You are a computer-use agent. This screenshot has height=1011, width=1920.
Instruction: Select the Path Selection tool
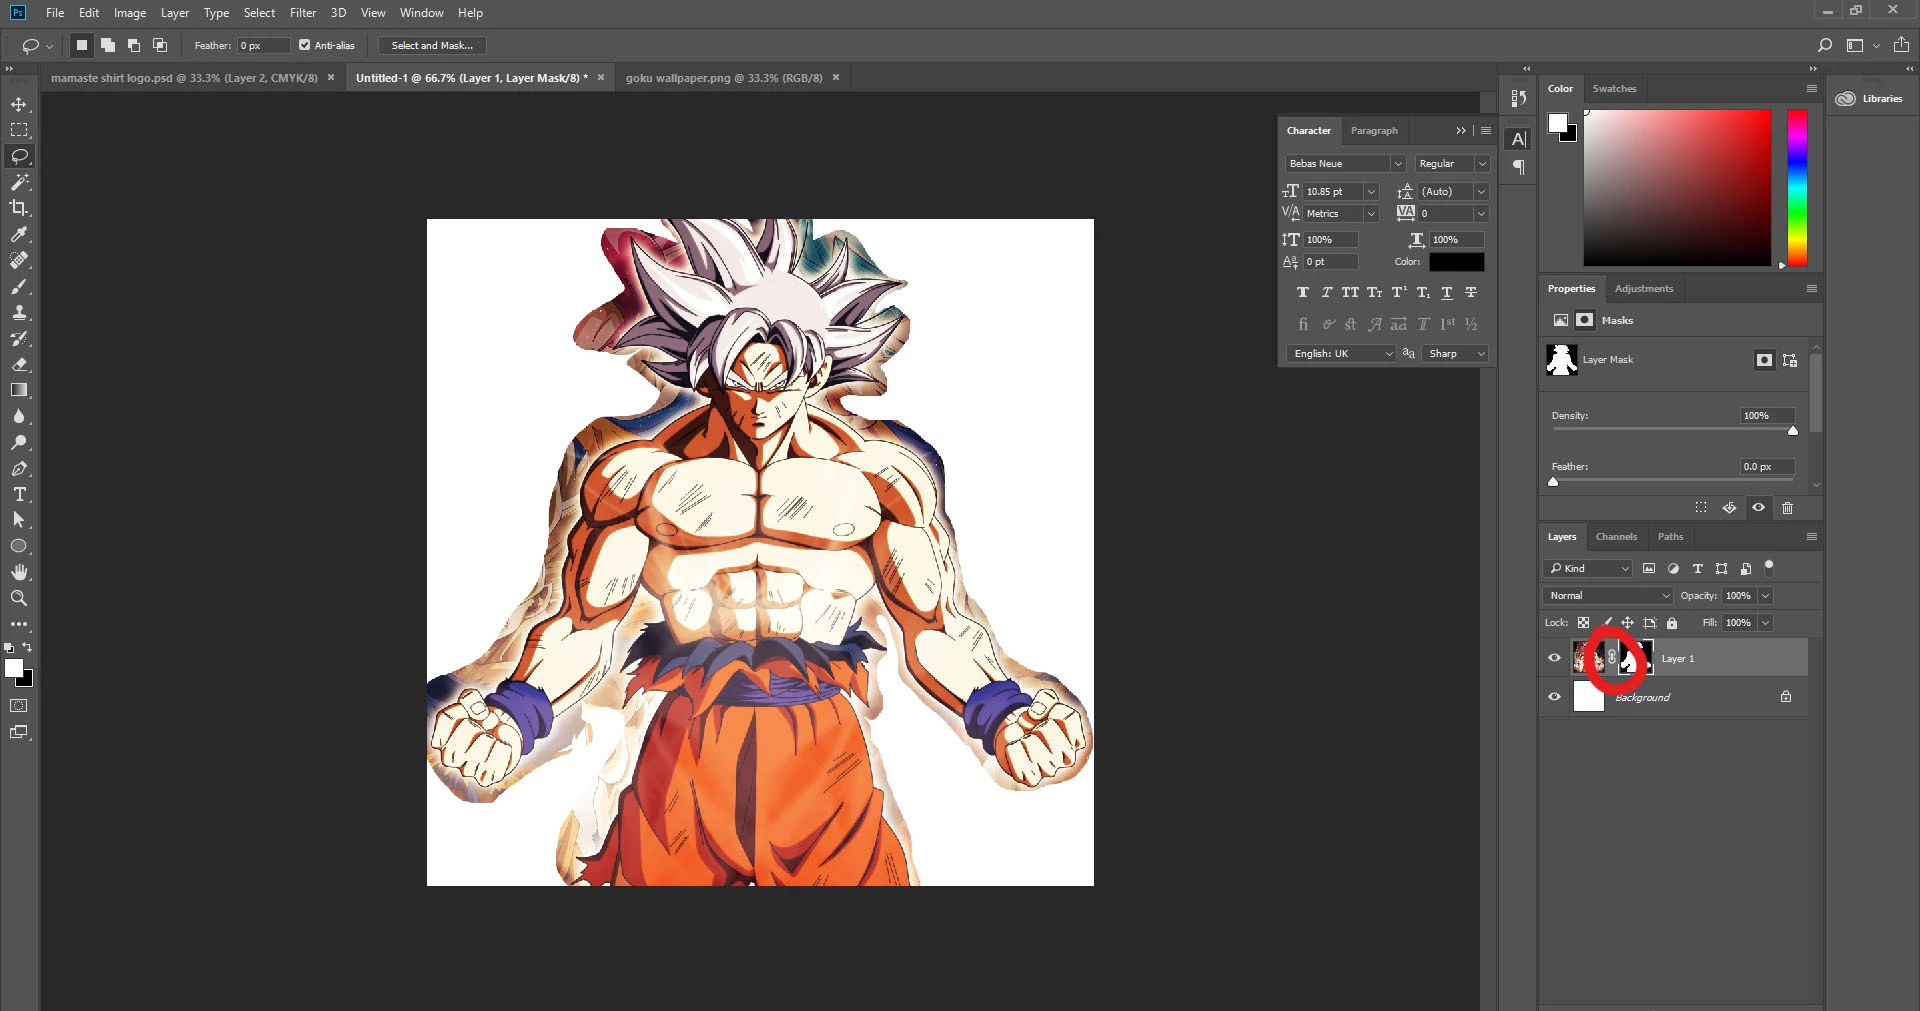coord(19,520)
